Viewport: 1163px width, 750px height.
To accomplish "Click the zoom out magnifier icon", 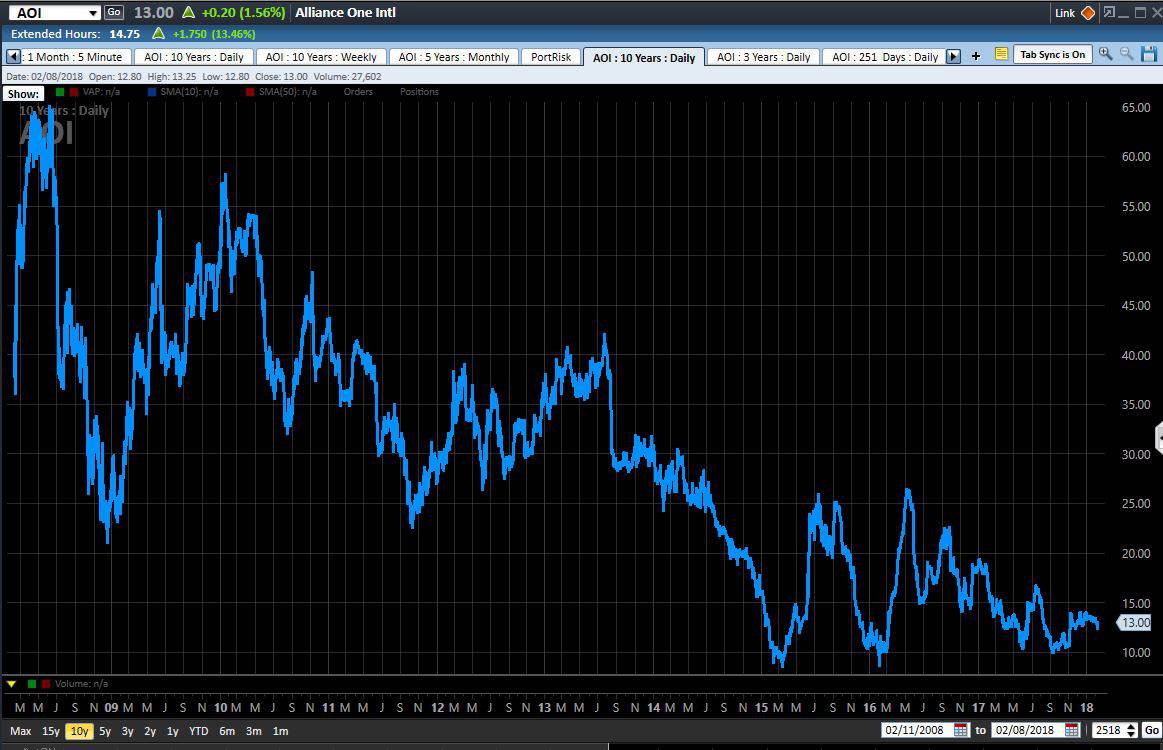I will click(1127, 54).
